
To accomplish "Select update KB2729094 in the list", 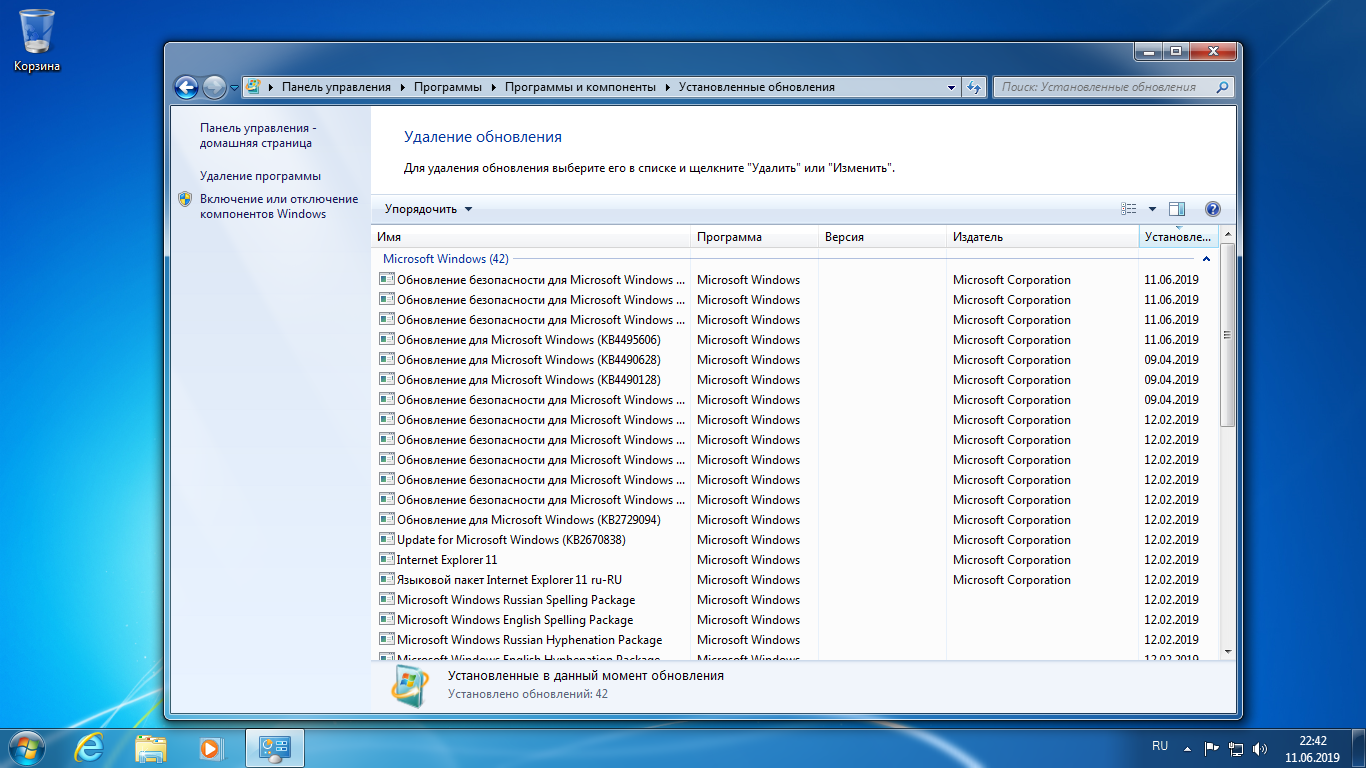I will pyautogui.click(x=795, y=520).
